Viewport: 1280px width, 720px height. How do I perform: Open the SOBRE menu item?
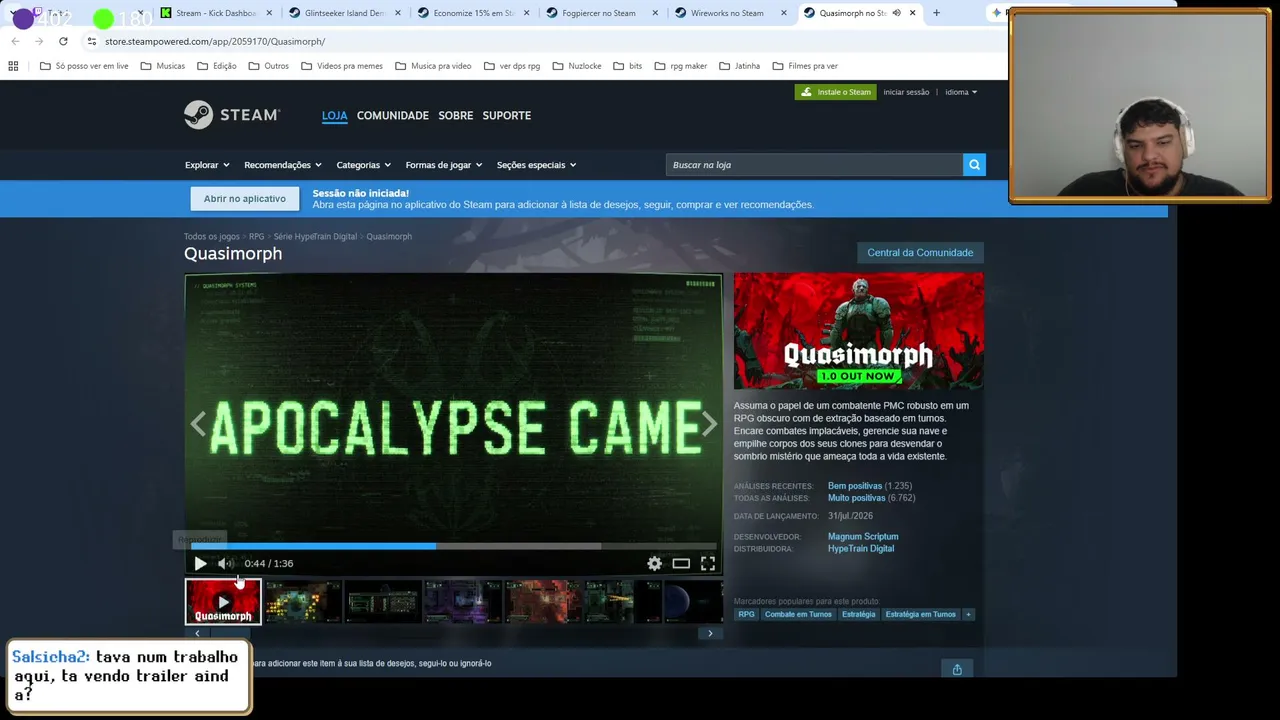[x=456, y=115]
